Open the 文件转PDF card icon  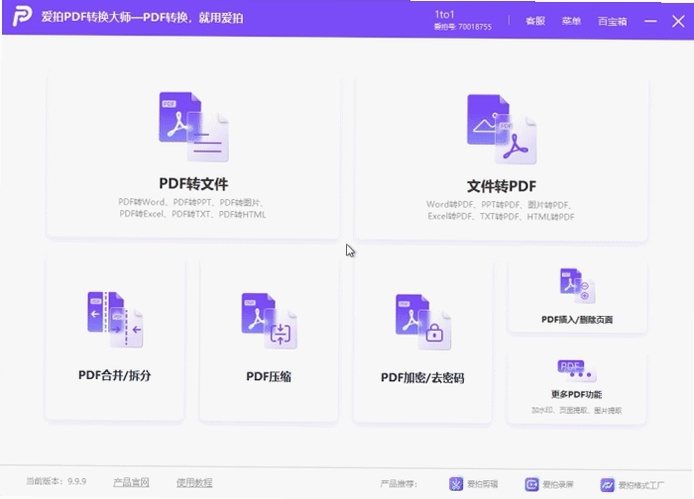click(501, 129)
